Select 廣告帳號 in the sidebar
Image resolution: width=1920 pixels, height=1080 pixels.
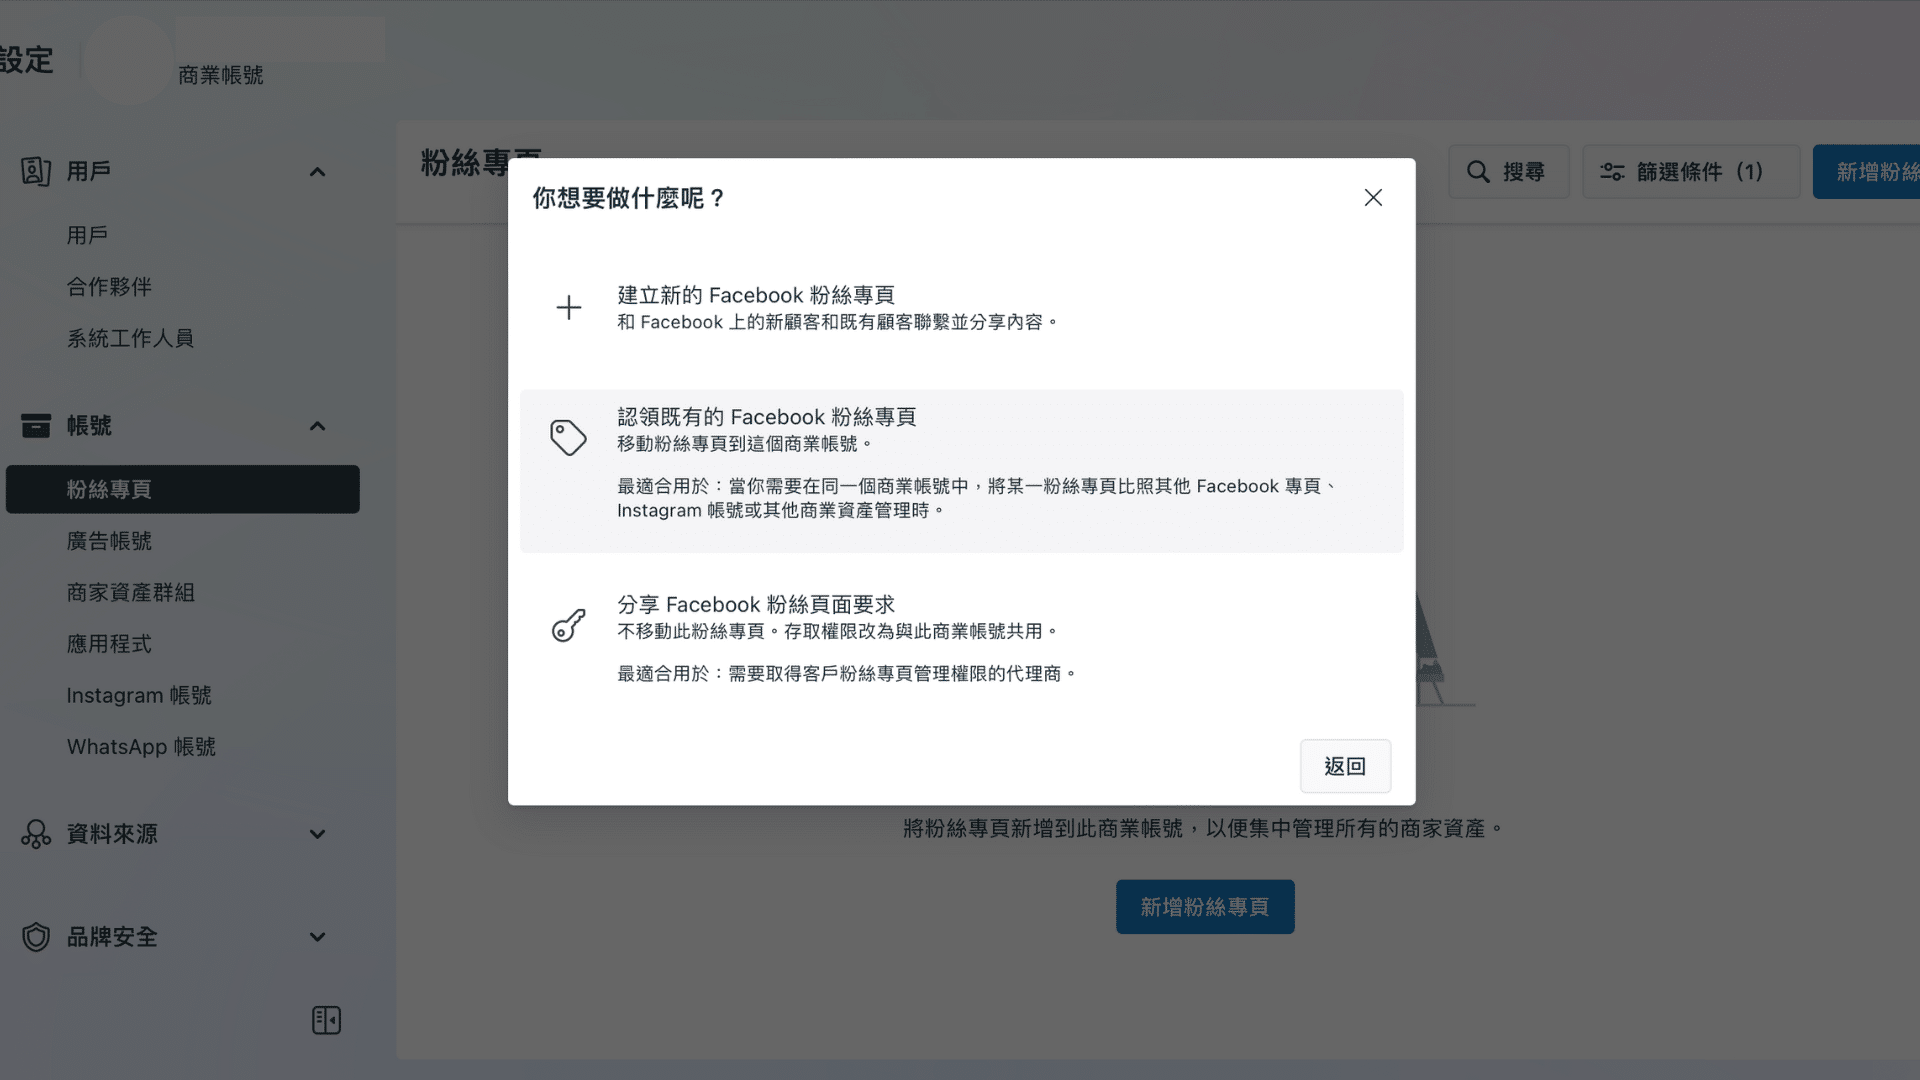click(x=109, y=541)
